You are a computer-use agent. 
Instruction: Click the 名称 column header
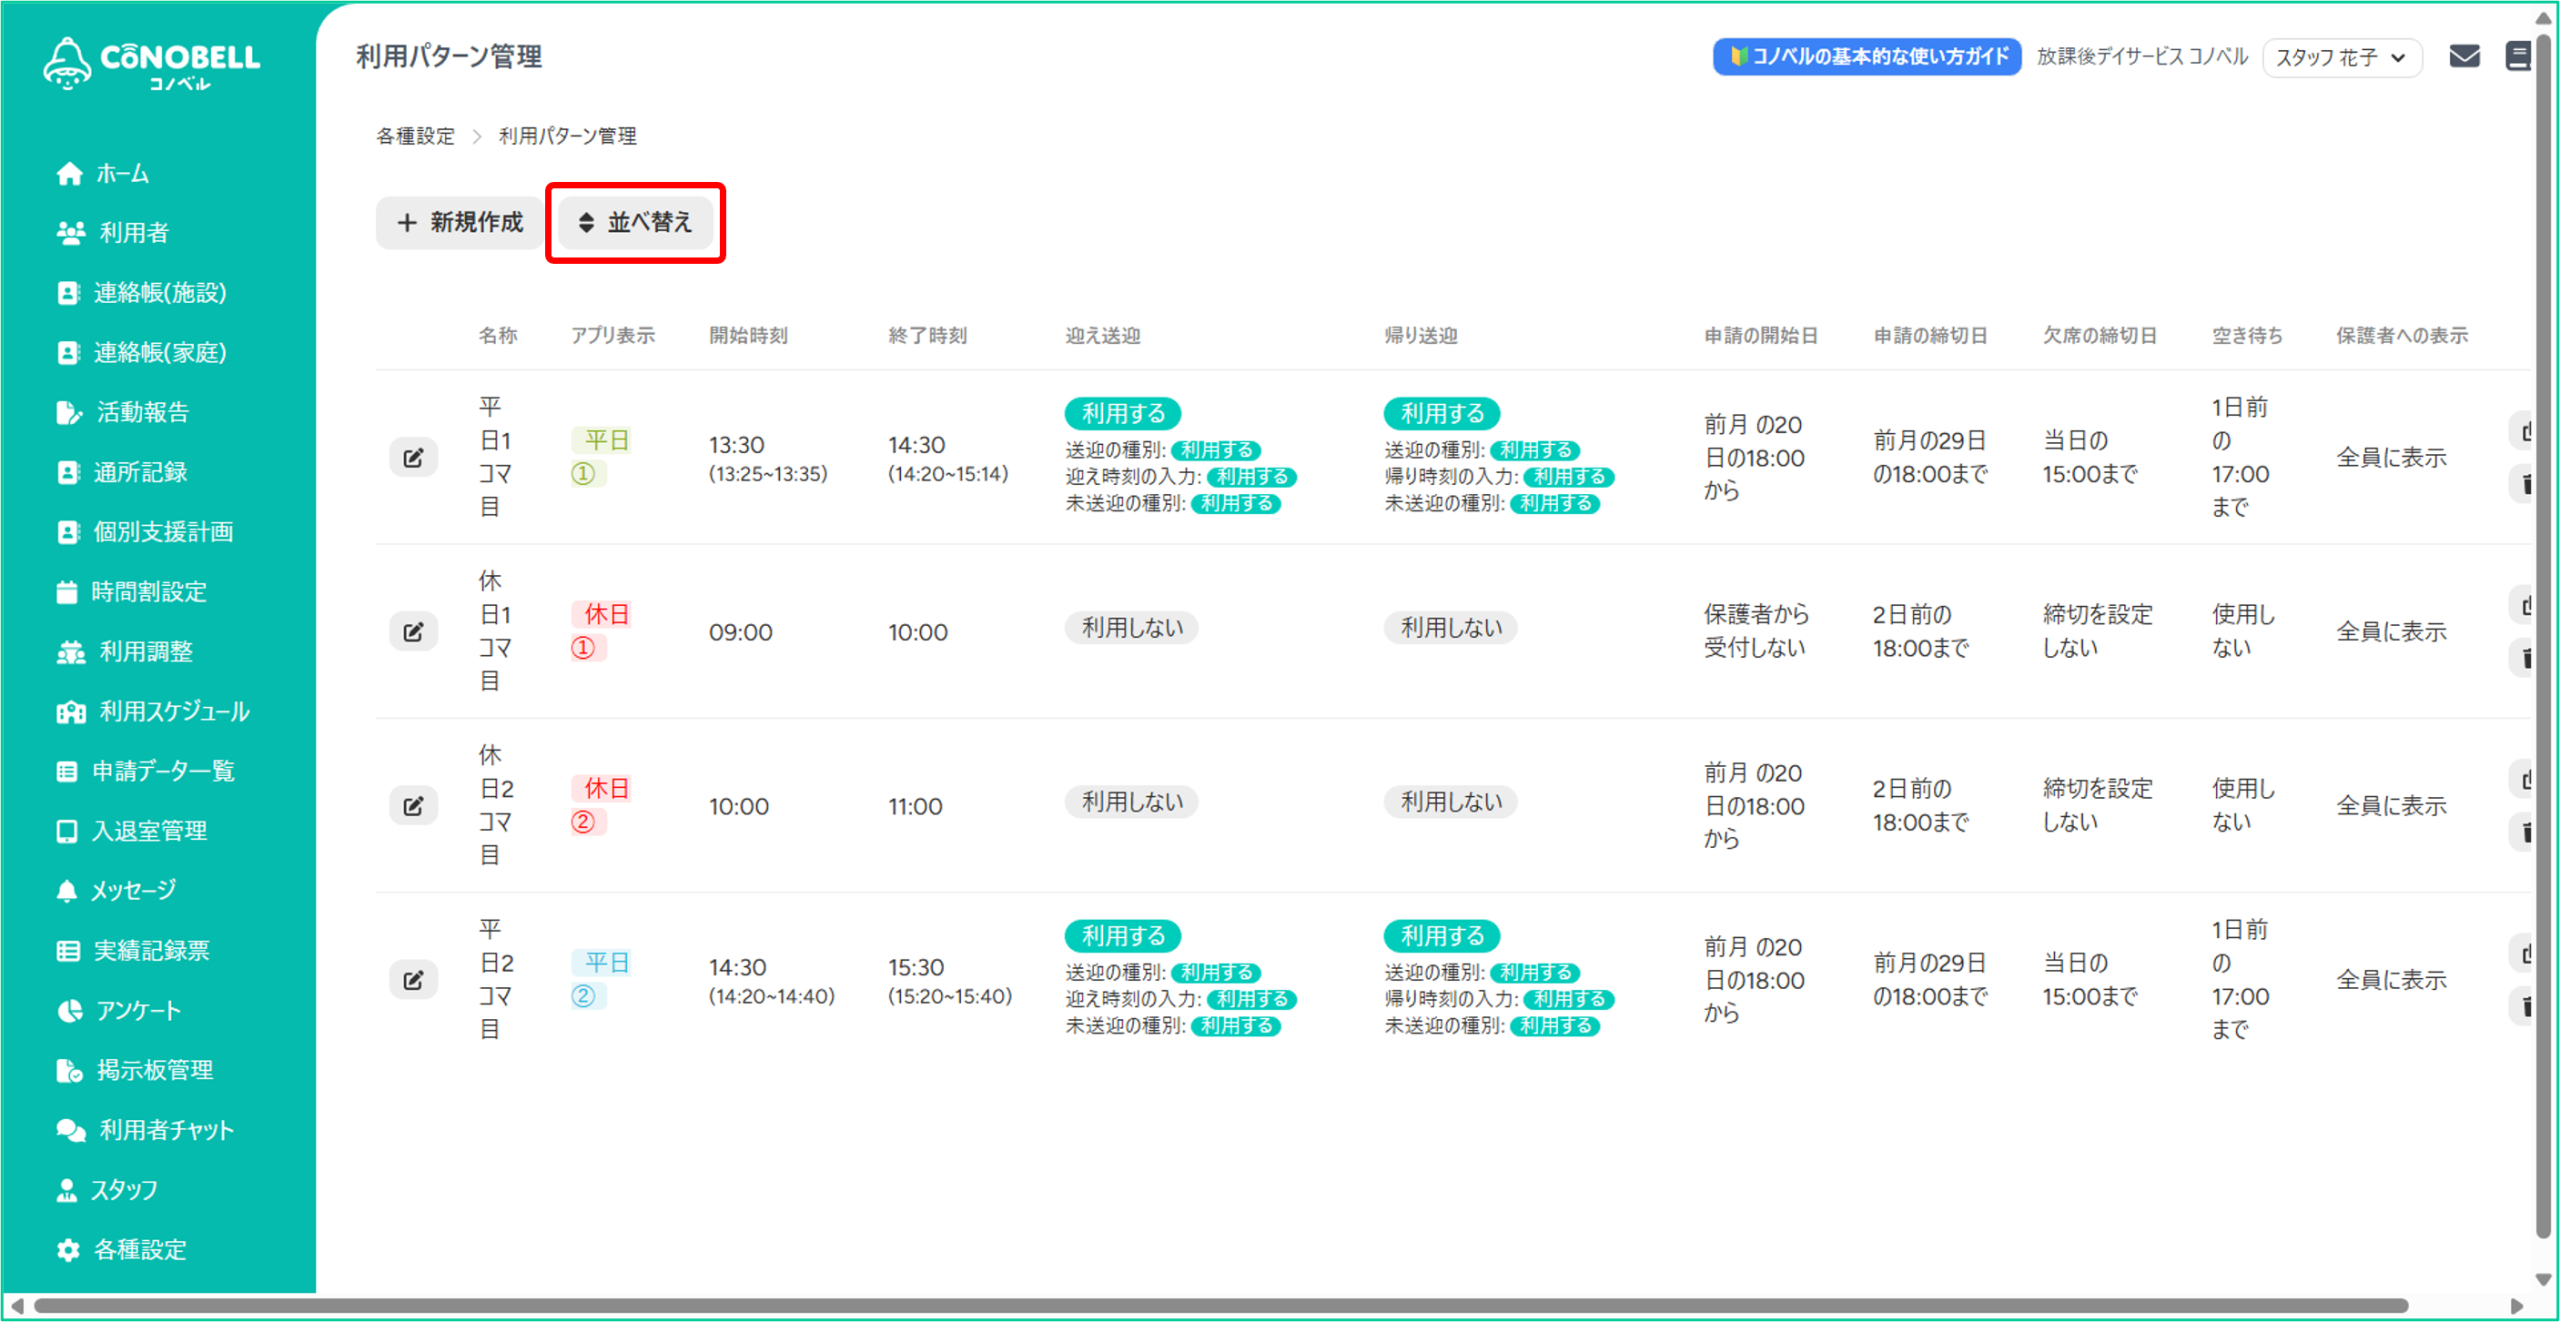(498, 336)
